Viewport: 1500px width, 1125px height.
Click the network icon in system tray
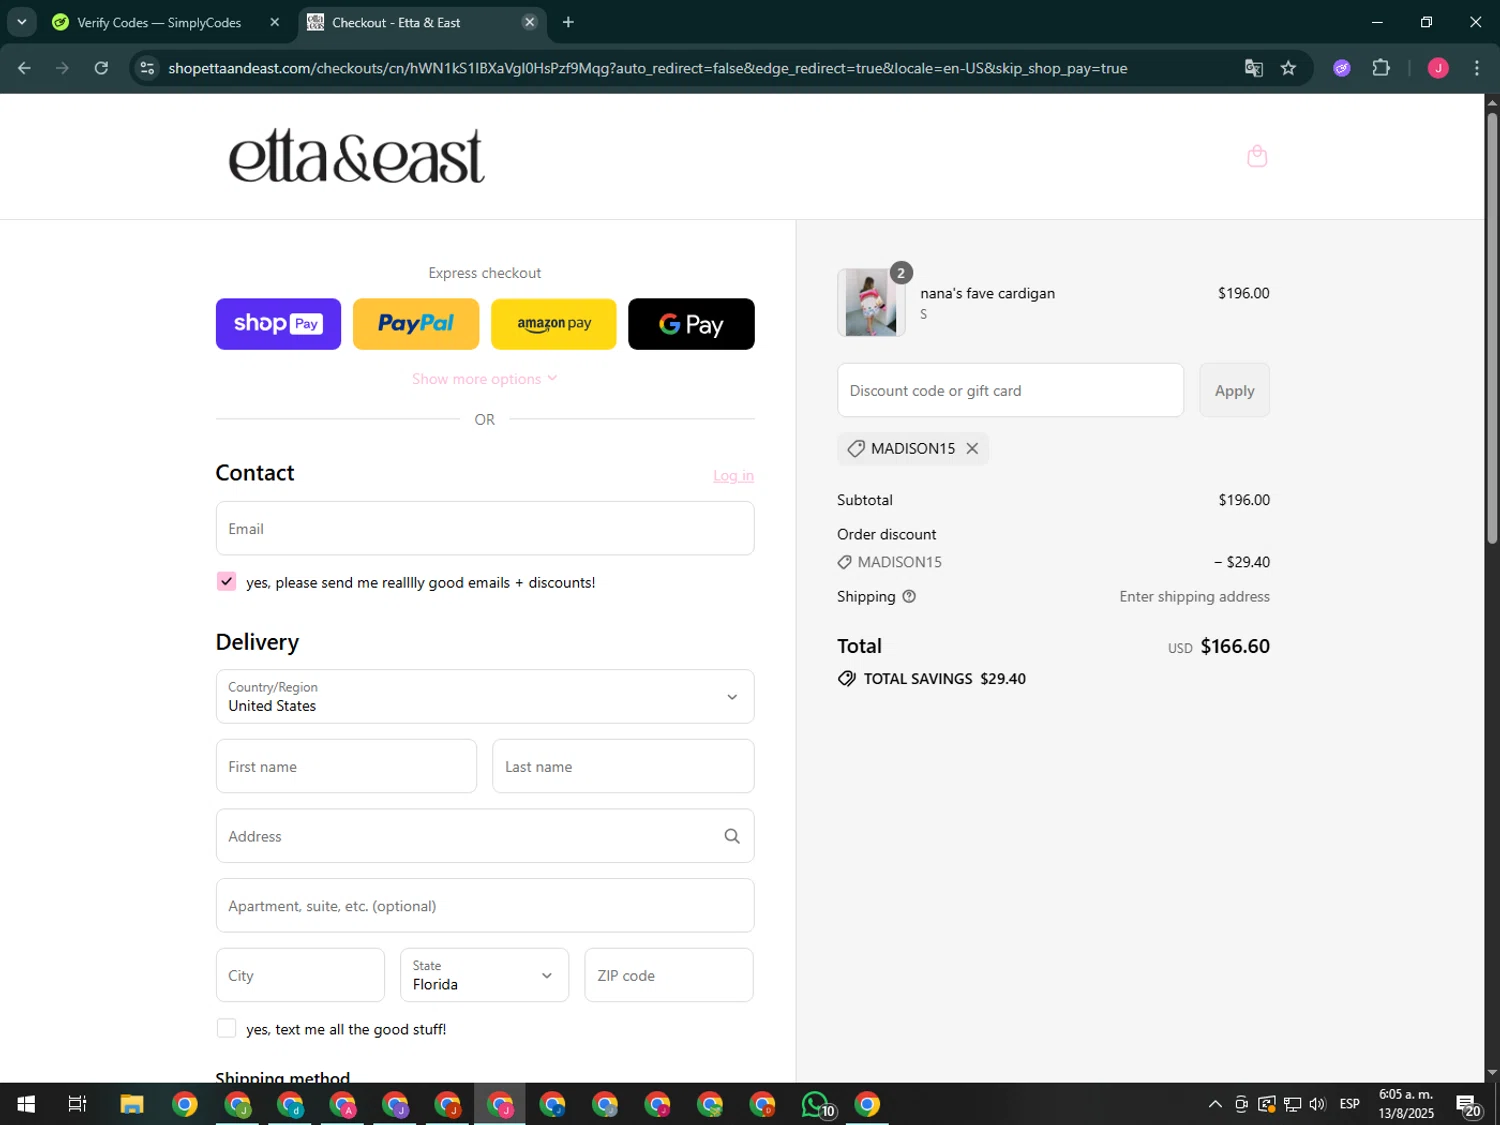(x=1293, y=1104)
